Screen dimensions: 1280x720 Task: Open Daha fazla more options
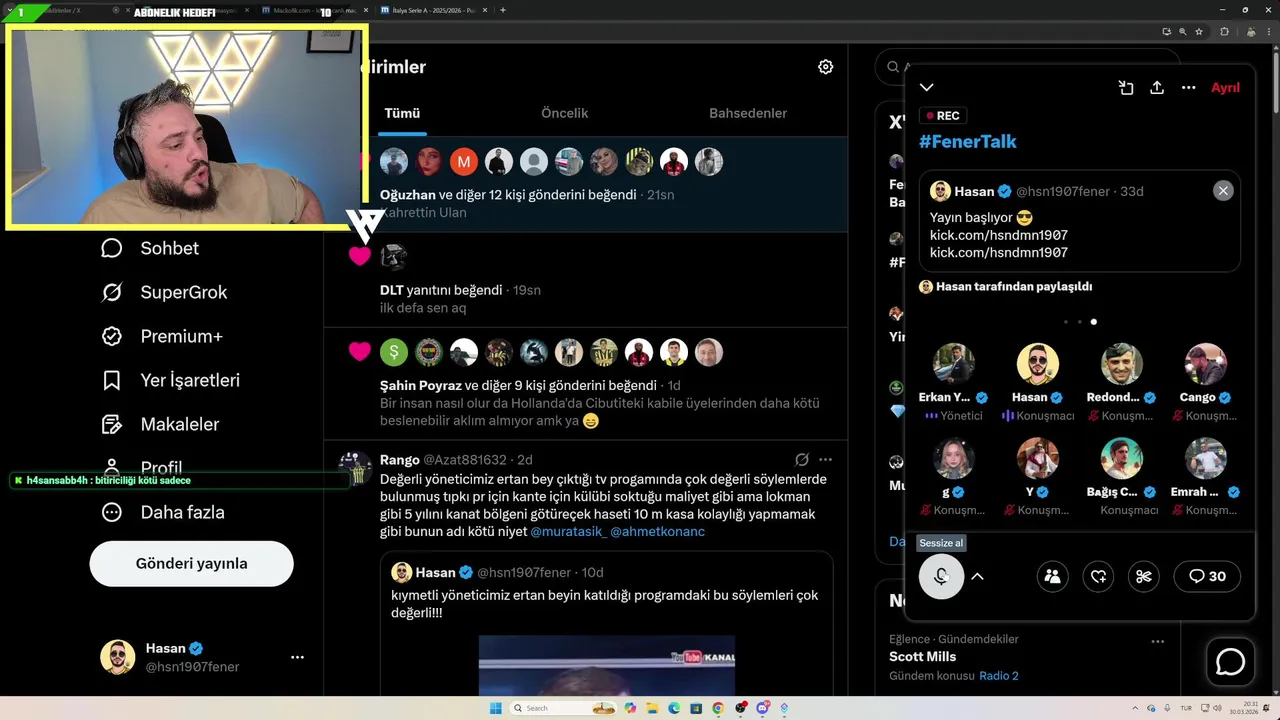(162, 512)
